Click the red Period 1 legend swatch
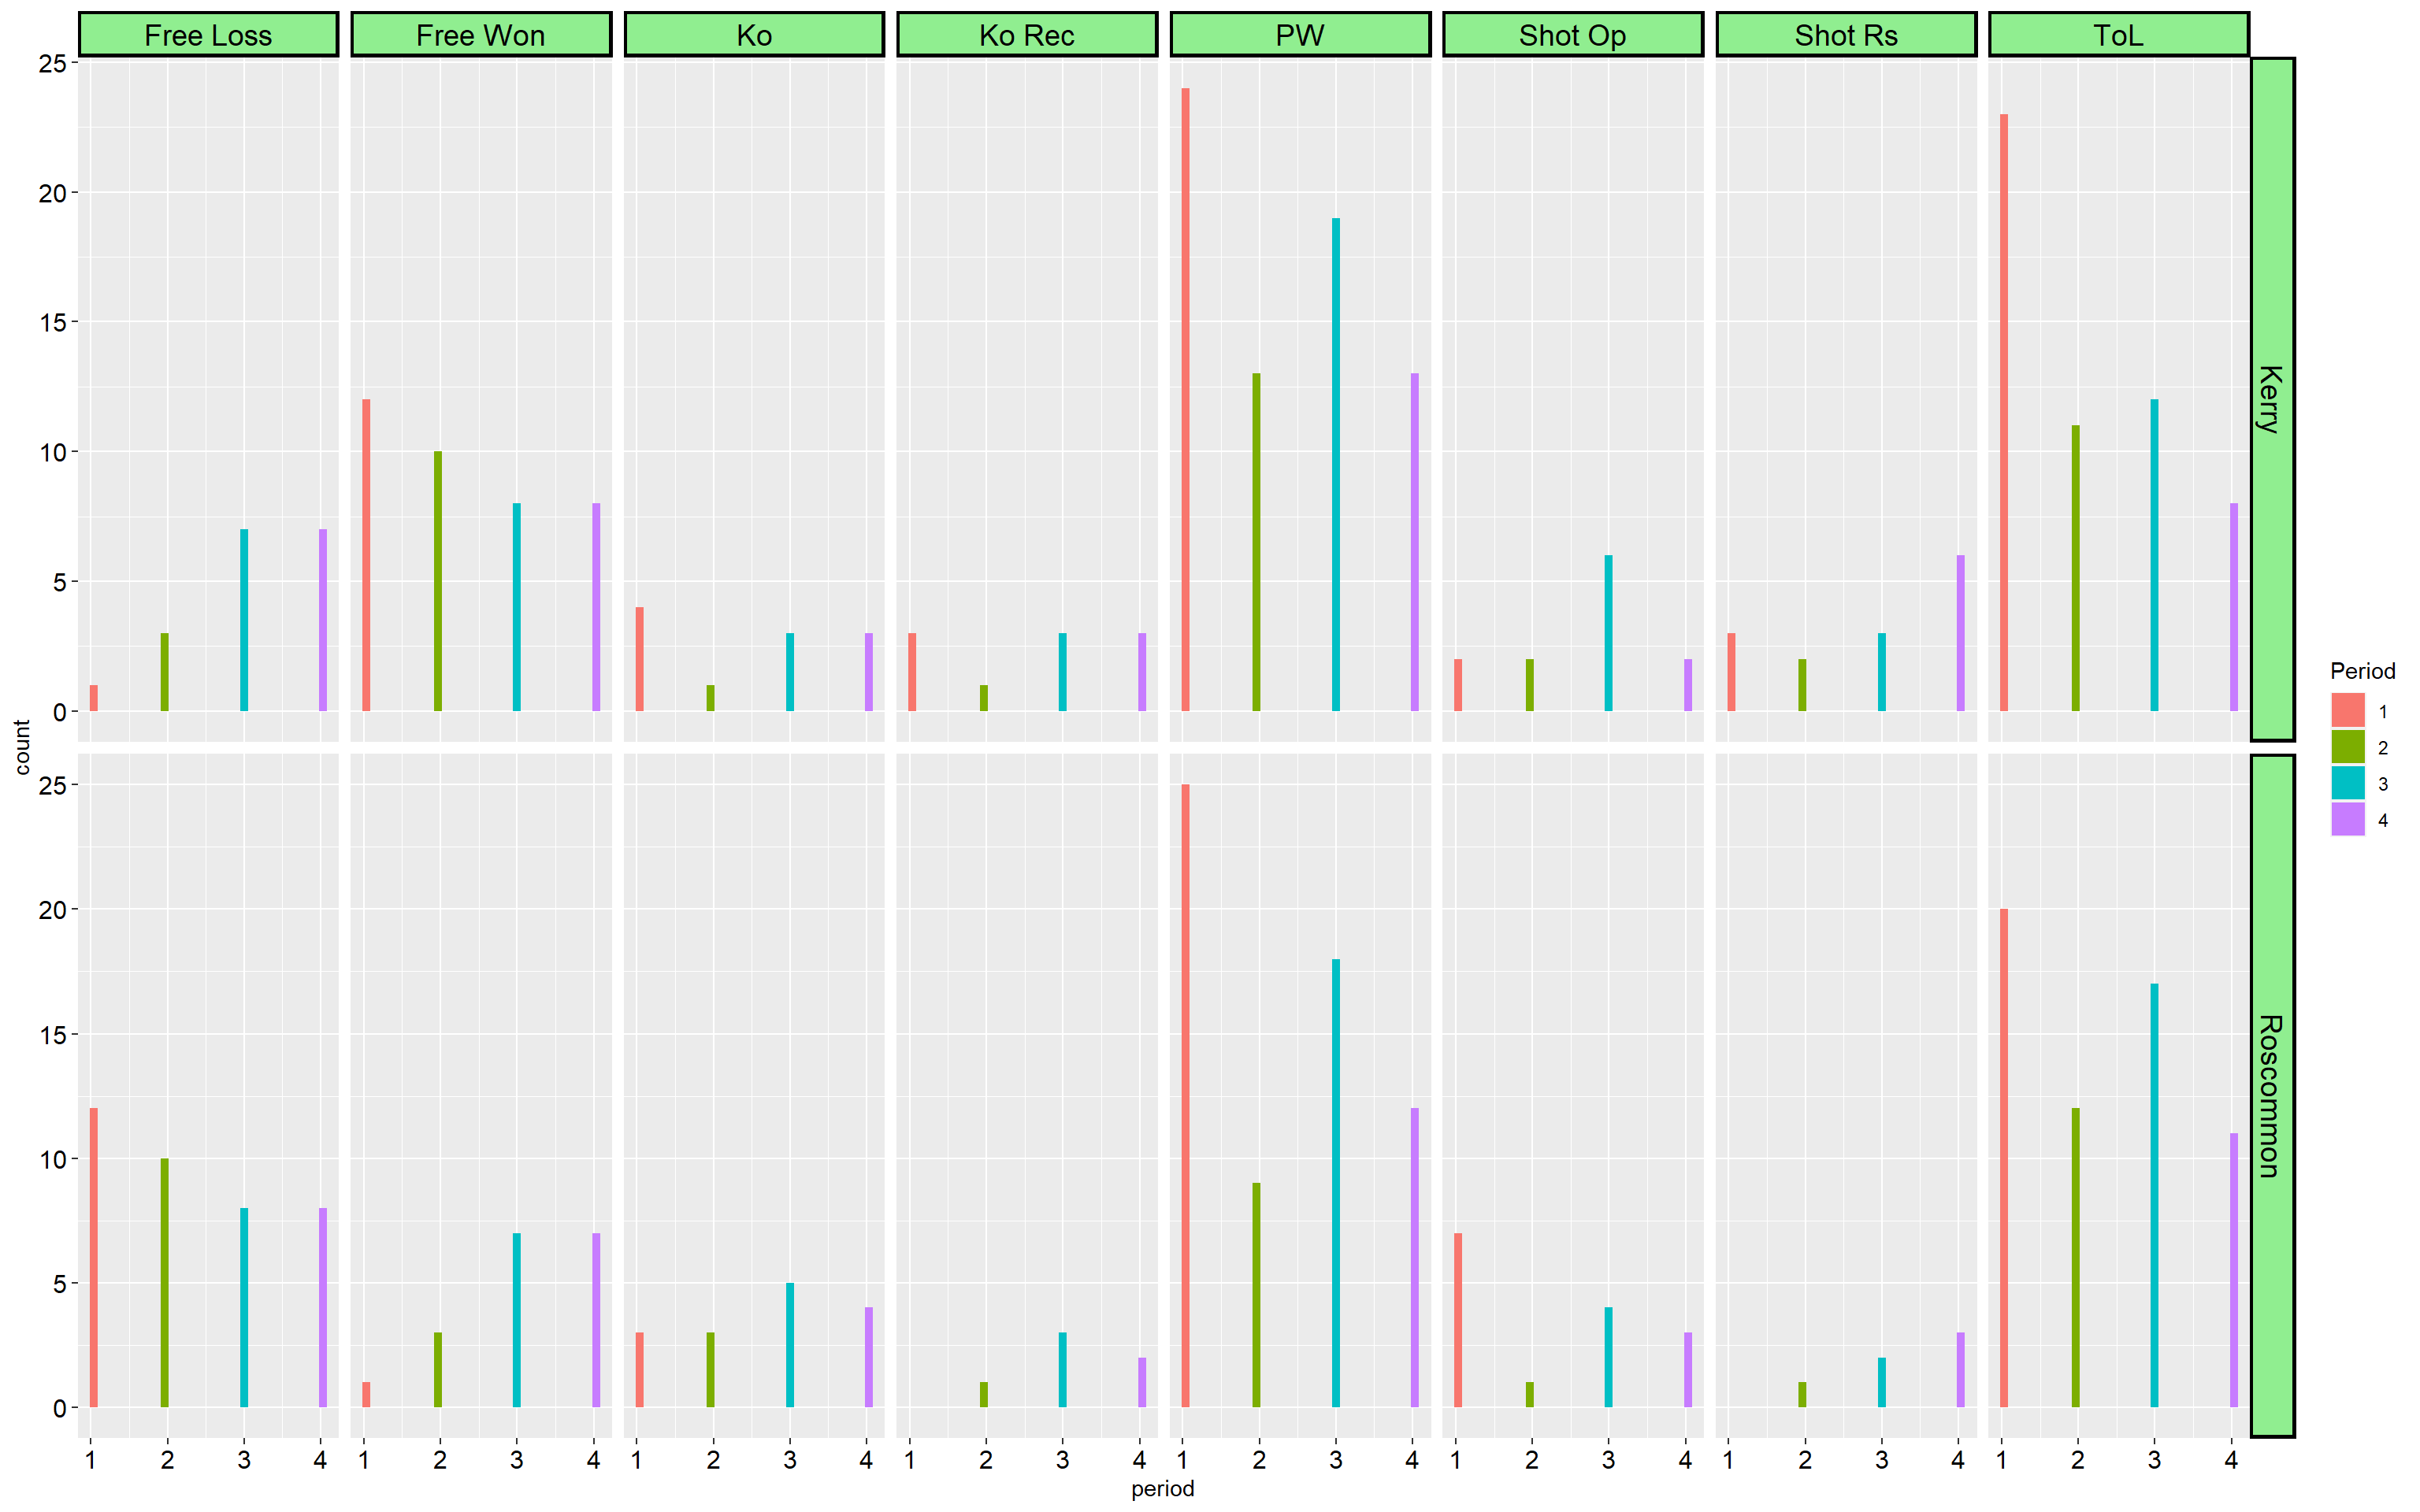 [2348, 710]
